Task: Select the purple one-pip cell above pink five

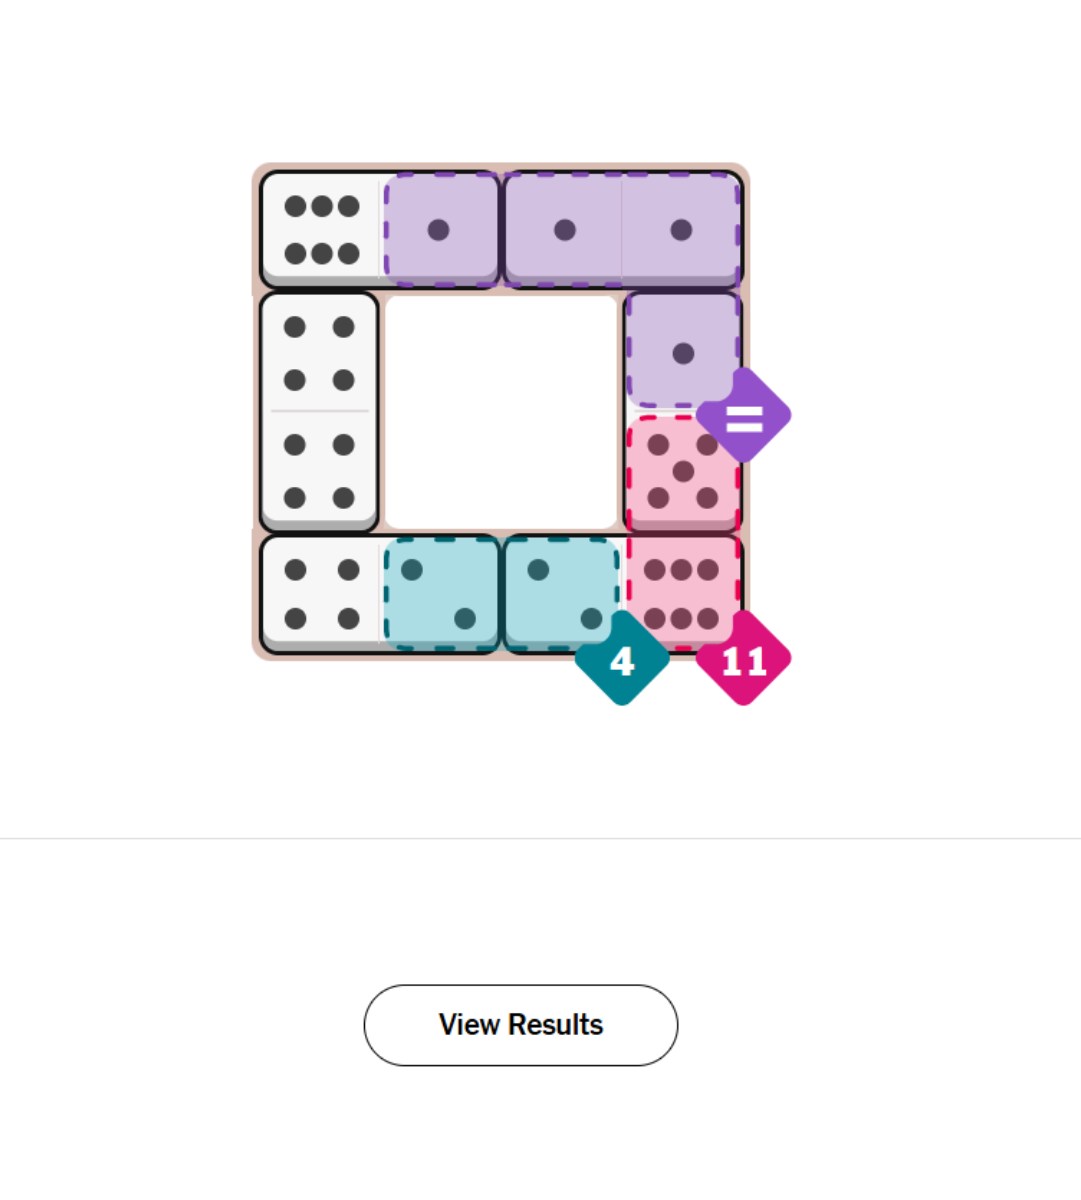Action: pyautogui.click(x=683, y=351)
